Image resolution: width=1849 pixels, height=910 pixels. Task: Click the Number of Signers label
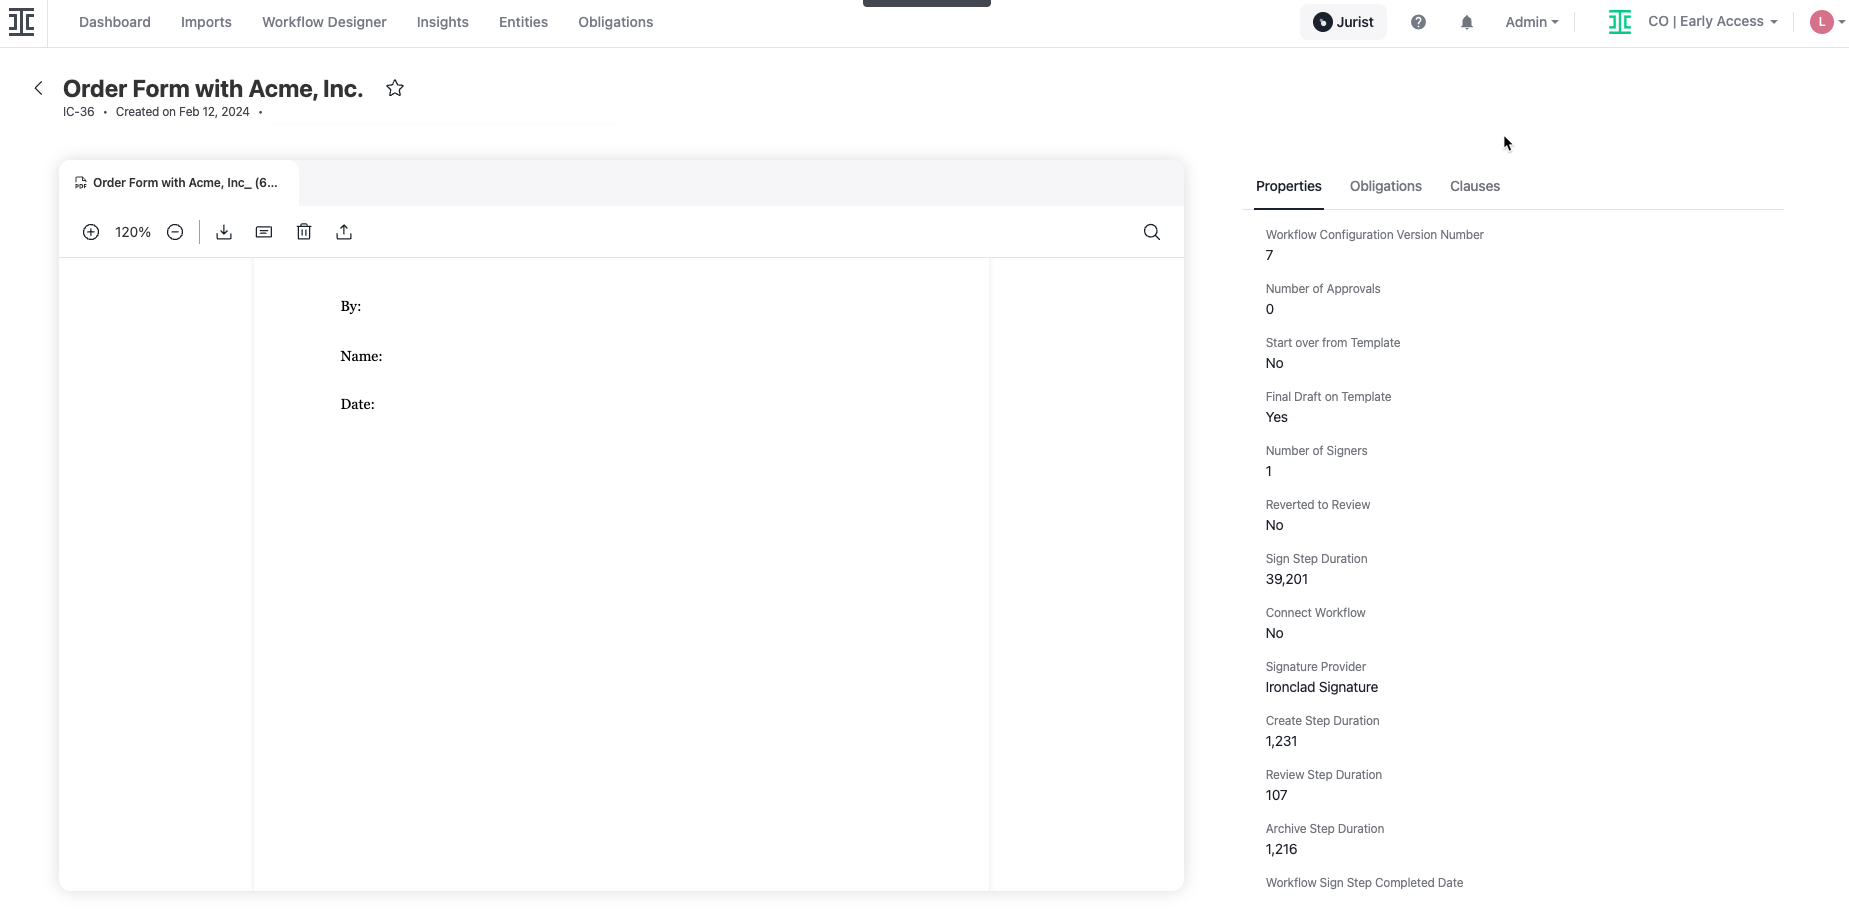coord(1316,451)
